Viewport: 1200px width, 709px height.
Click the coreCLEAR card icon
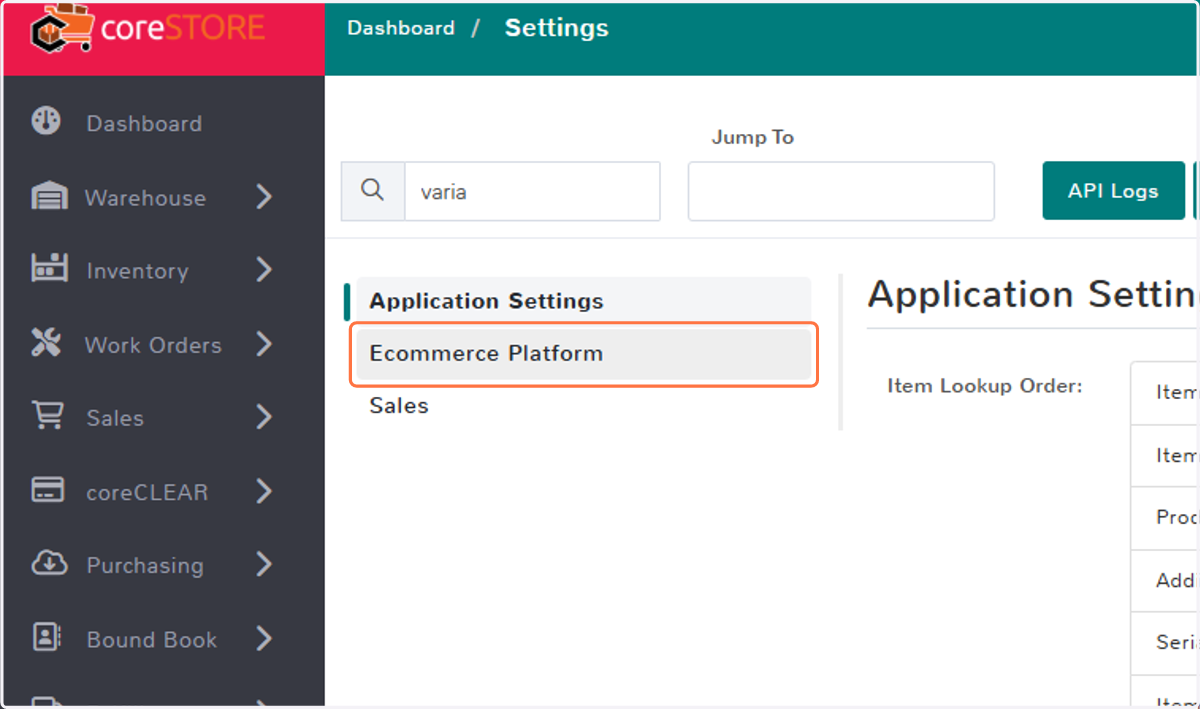(48, 491)
